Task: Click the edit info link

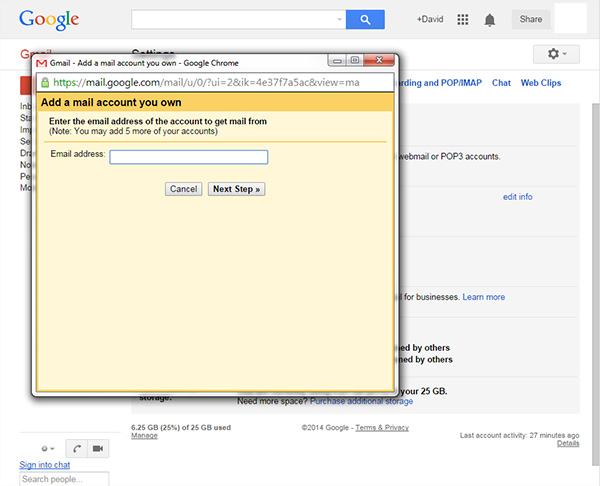Action: 517,197
